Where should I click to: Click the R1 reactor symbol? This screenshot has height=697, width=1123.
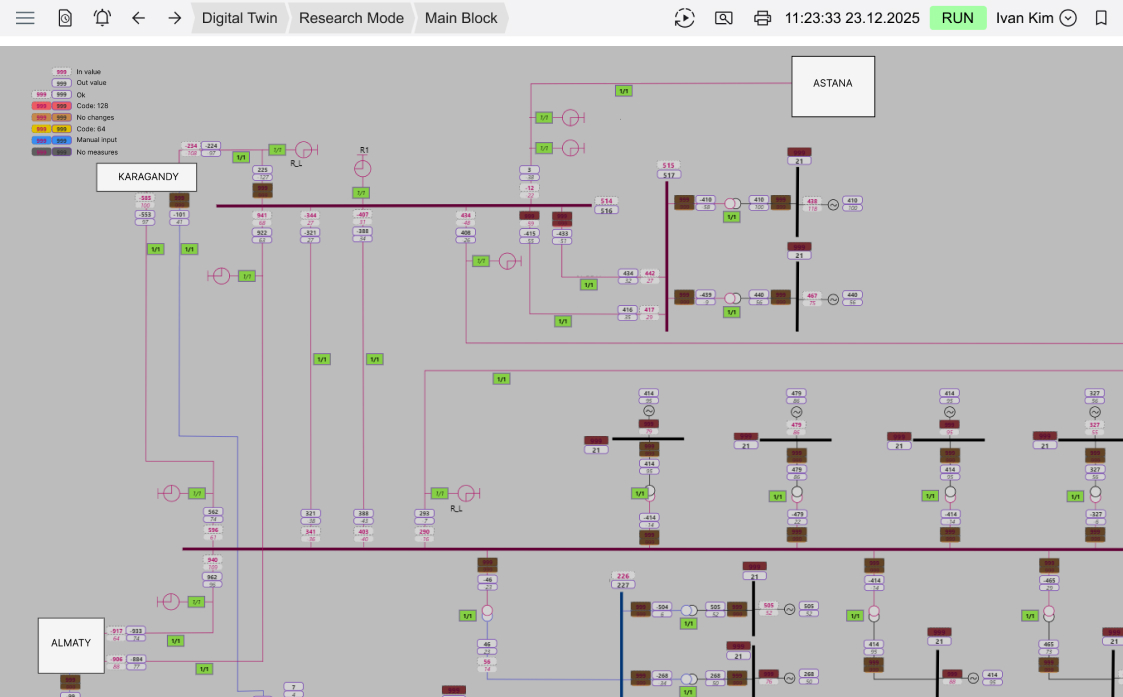tap(363, 168)
